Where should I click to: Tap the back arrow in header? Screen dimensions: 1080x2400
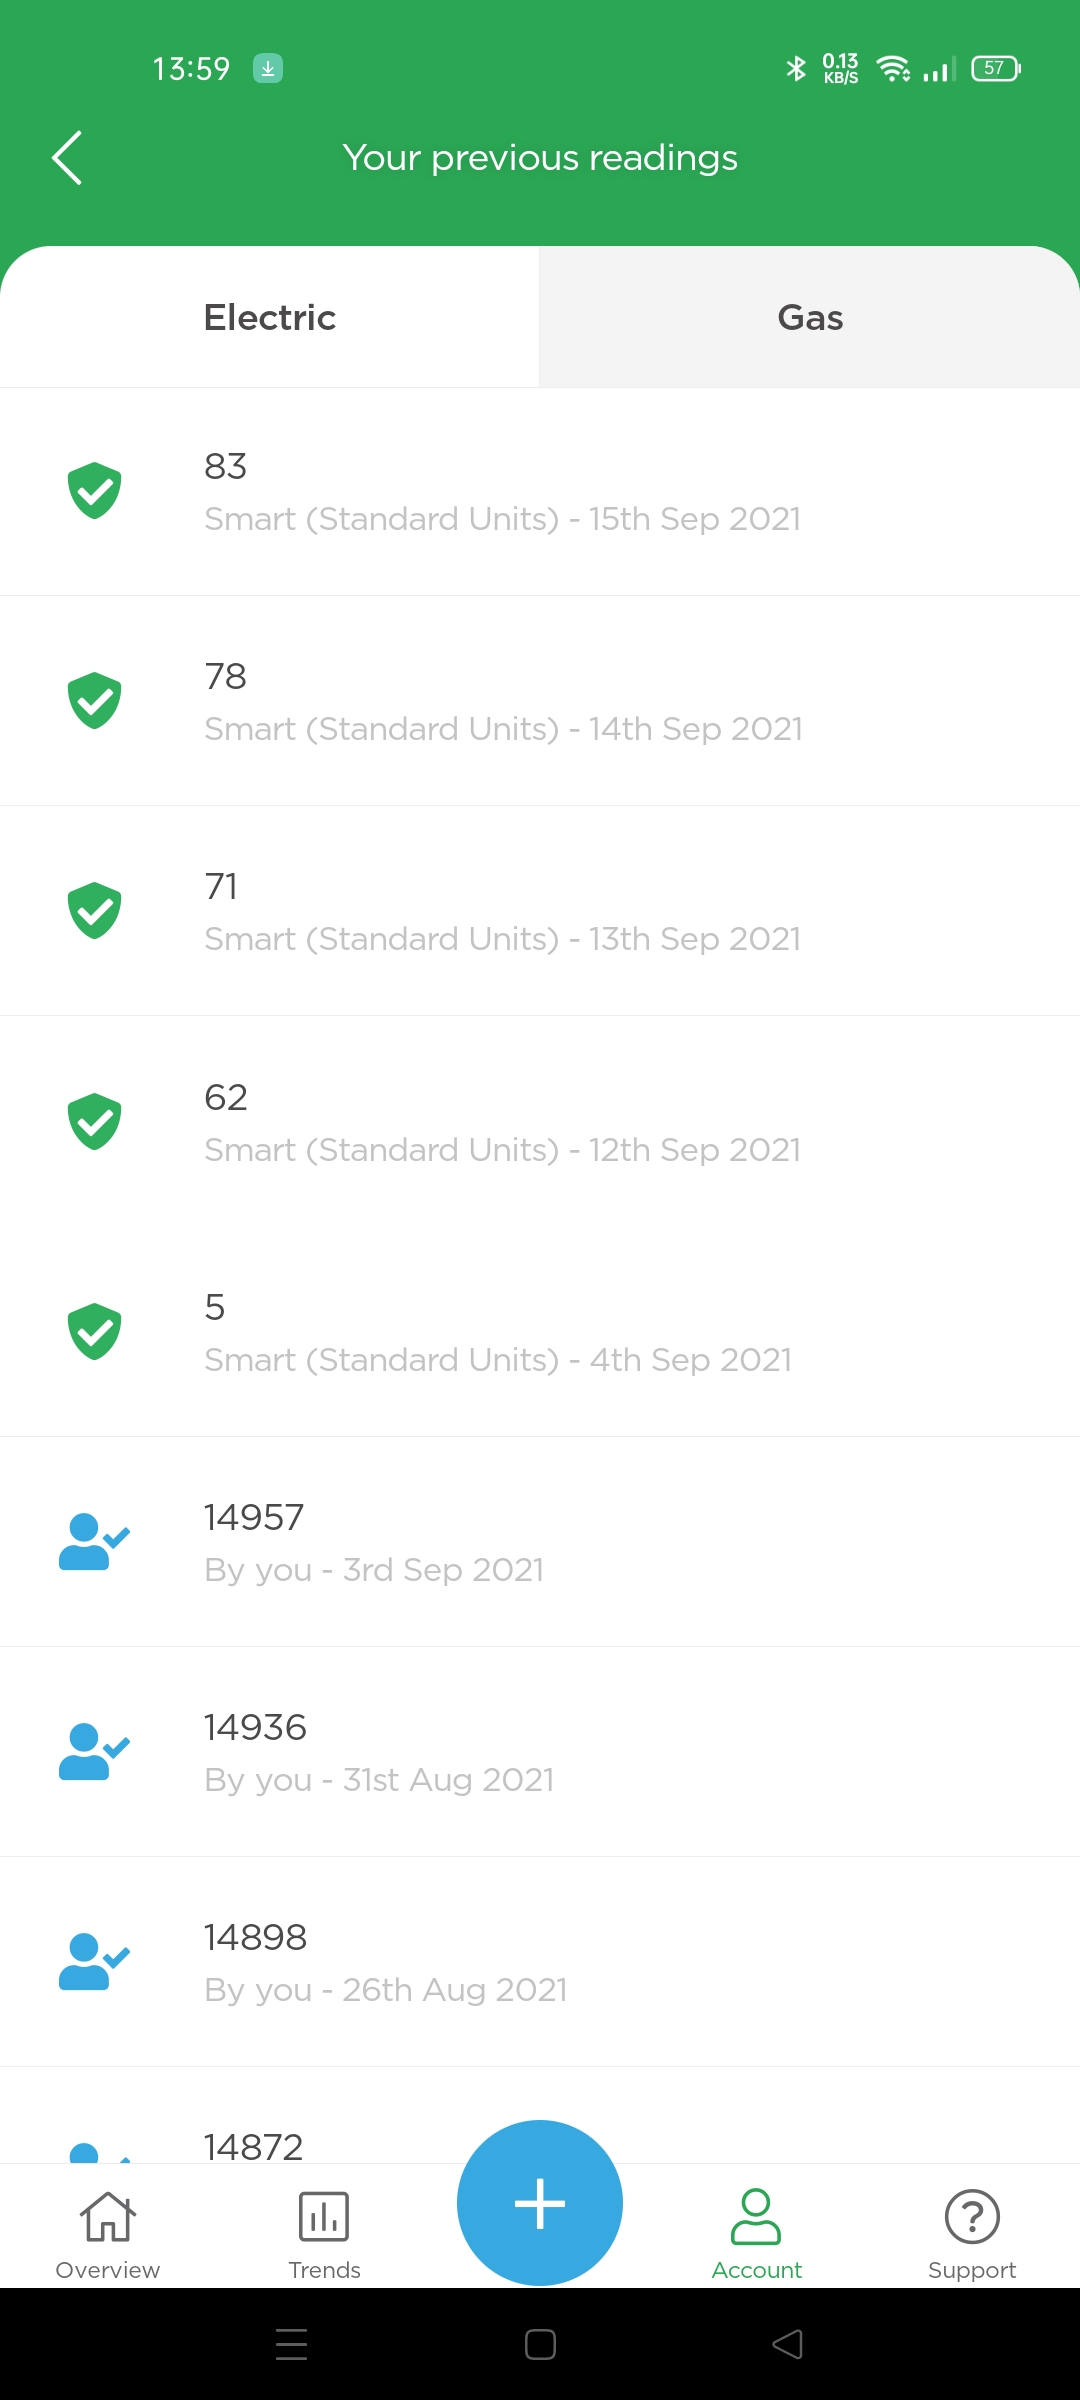67,158
